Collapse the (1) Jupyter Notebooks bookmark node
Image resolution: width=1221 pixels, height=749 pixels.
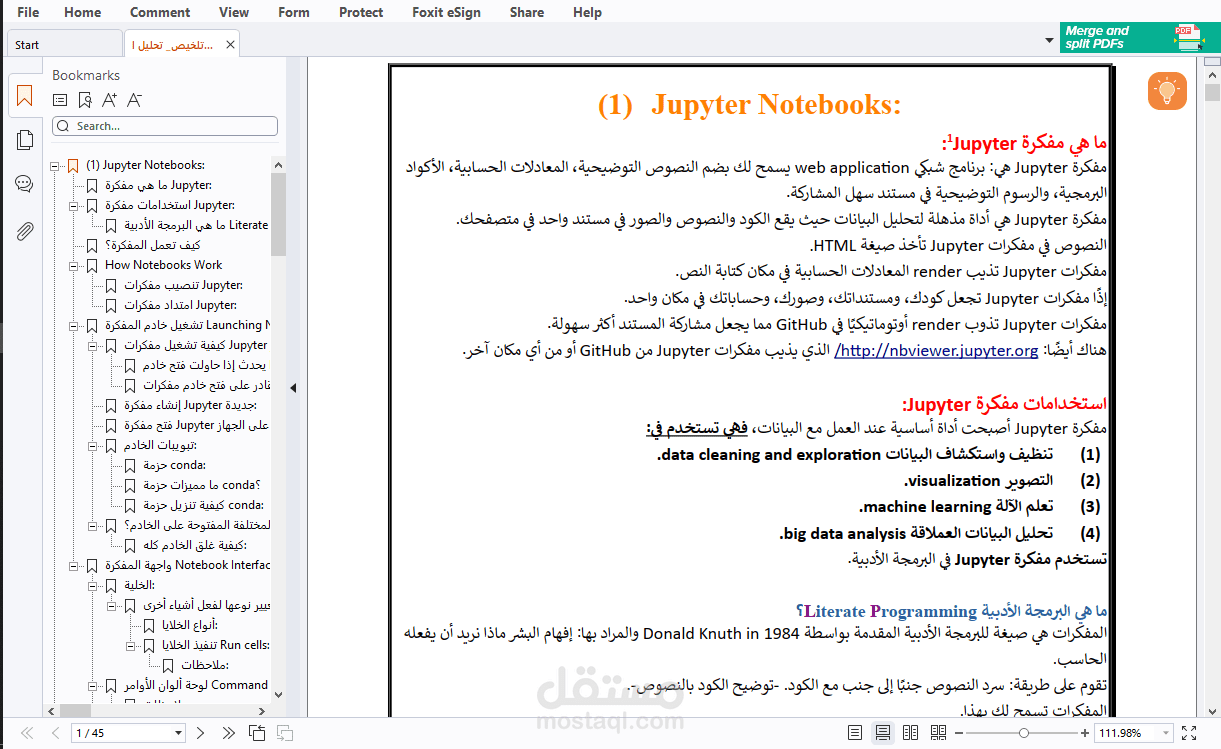click(55, 165)
